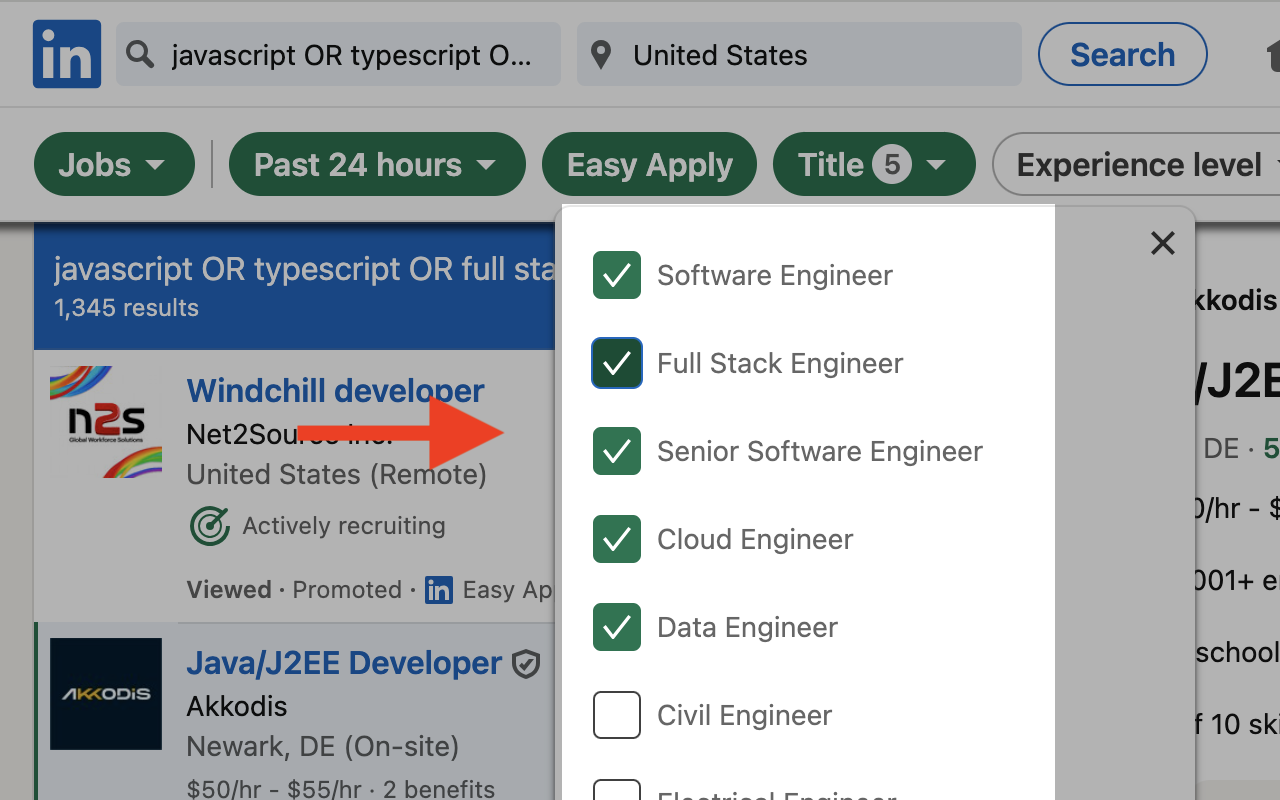Collapse the Title filter dropdown
Viewport: 1280px width, 800px height.
pos(873,165)
